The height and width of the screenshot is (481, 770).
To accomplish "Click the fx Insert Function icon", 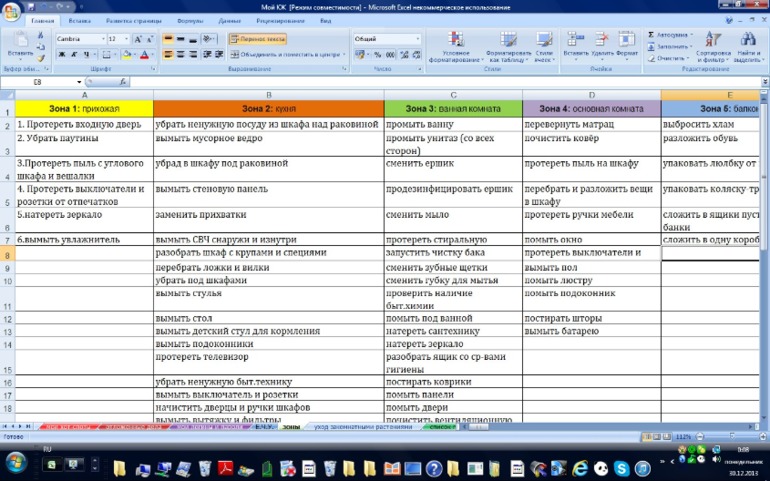I will pos(123,82).
